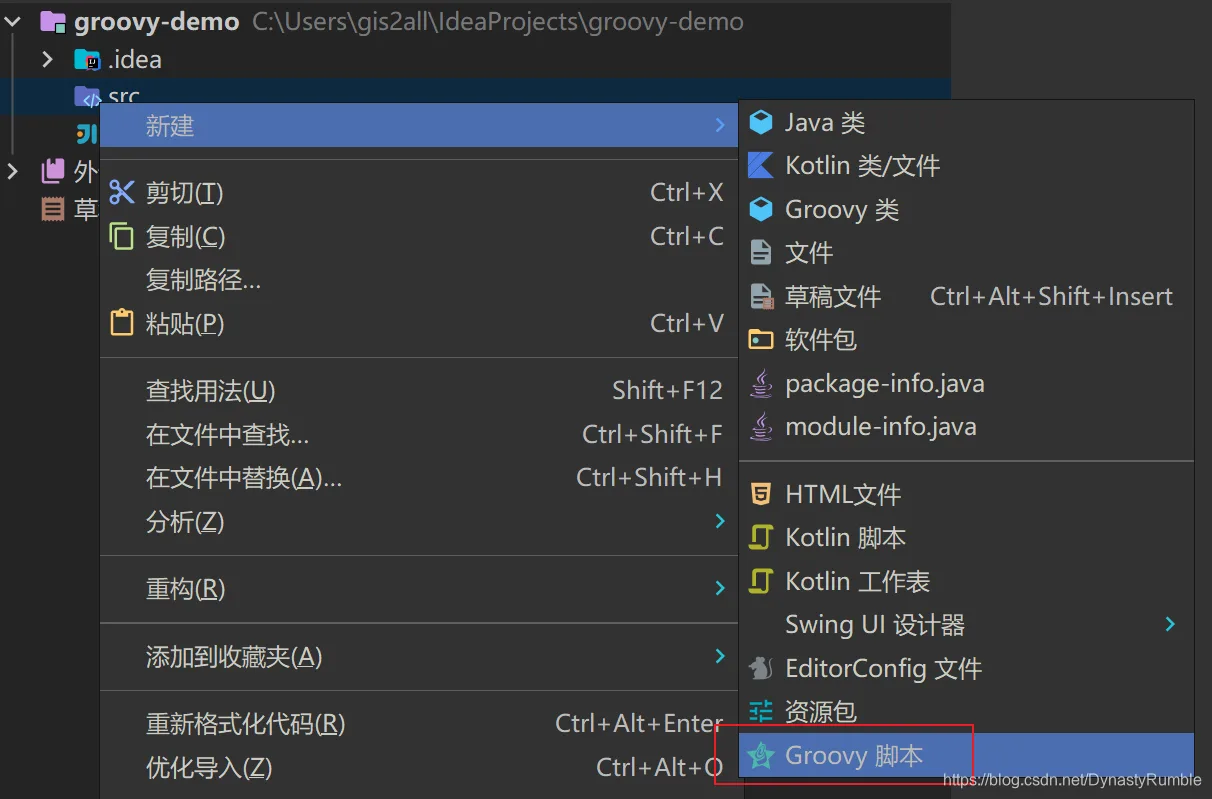The height and width of the screenshot is (799, 1212).
Task: Click the 软件包 package folder icon
Action: [x=761, y=340]
